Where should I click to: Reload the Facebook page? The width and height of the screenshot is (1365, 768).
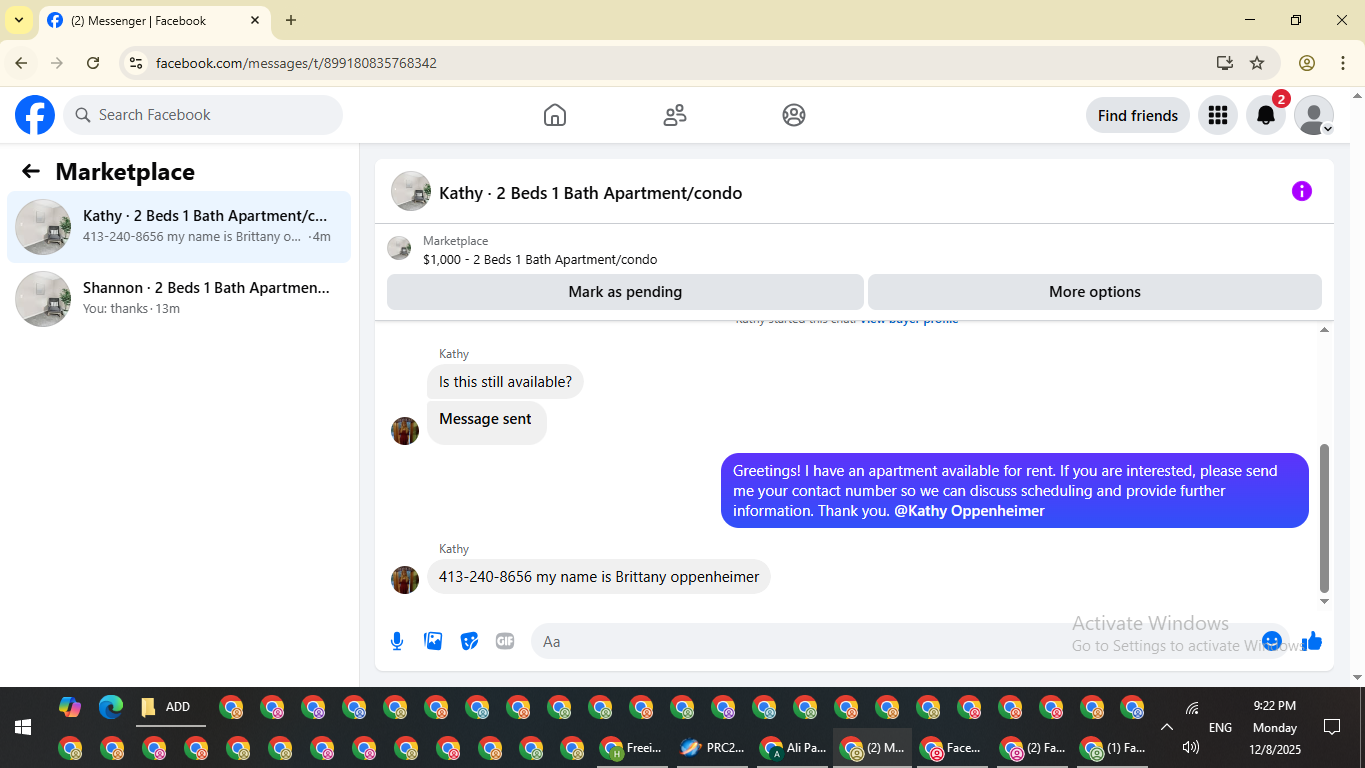[93, 63]
